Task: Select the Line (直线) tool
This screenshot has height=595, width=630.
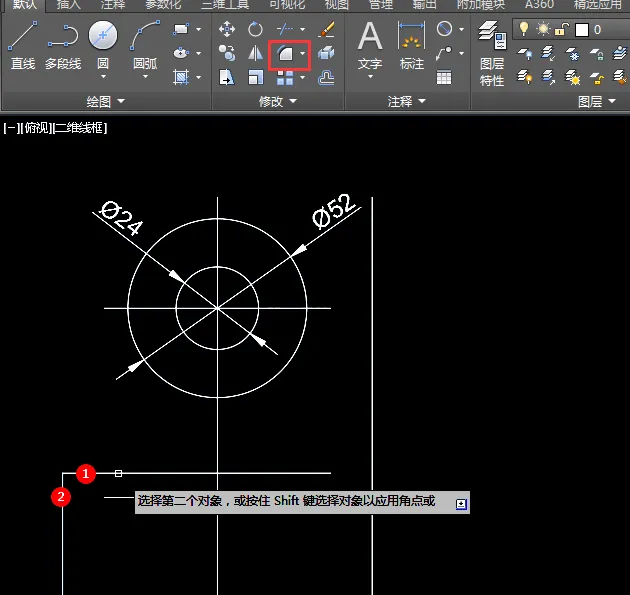Action: point(22,45)
